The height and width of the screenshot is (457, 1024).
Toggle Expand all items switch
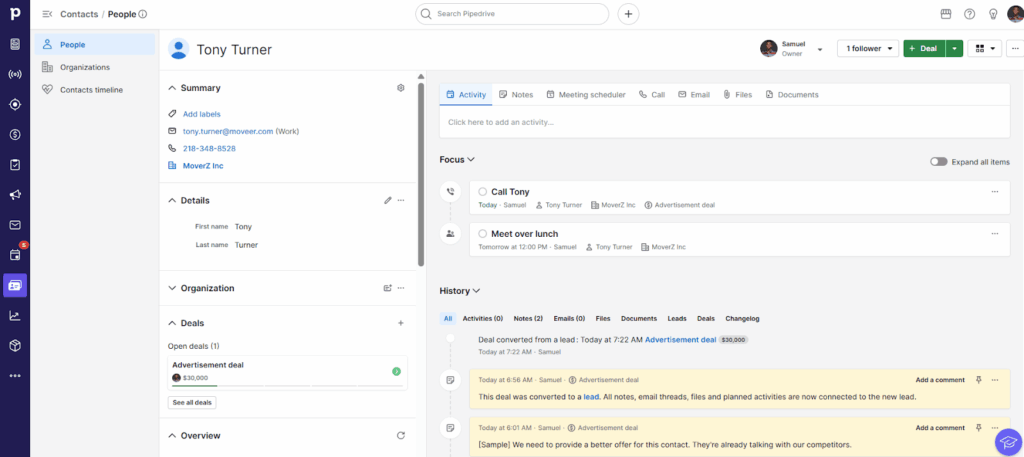(x=938, y=161)
